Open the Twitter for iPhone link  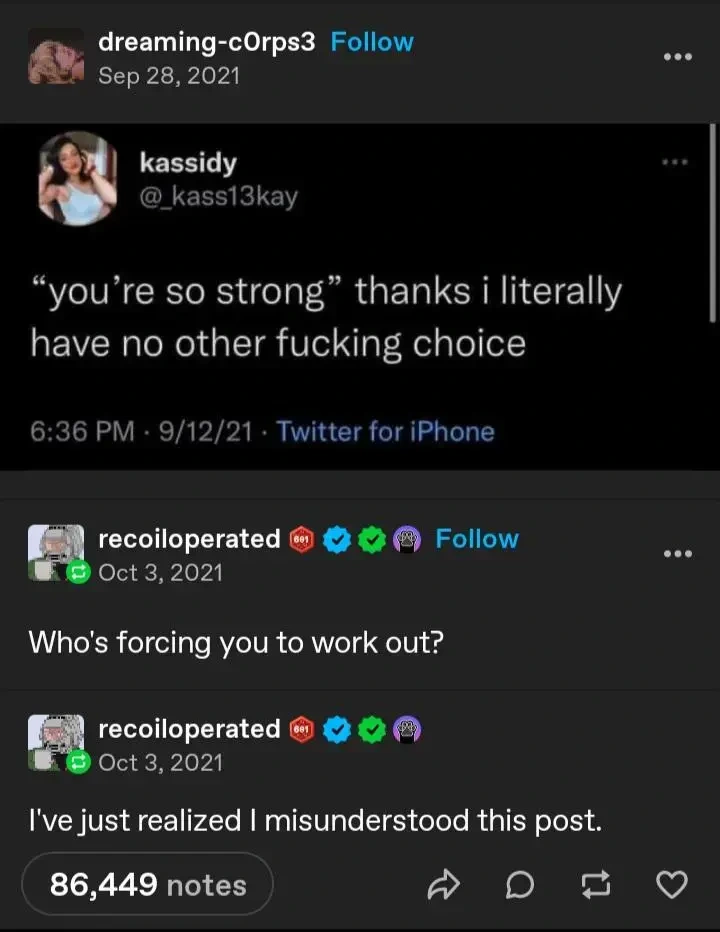click(385, 432)
